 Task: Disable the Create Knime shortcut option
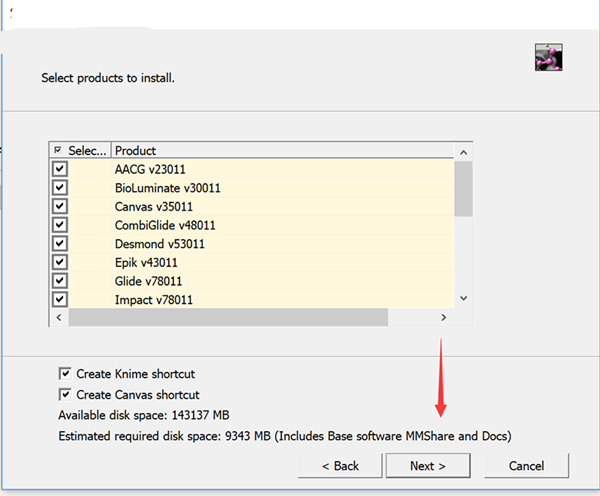66,373
